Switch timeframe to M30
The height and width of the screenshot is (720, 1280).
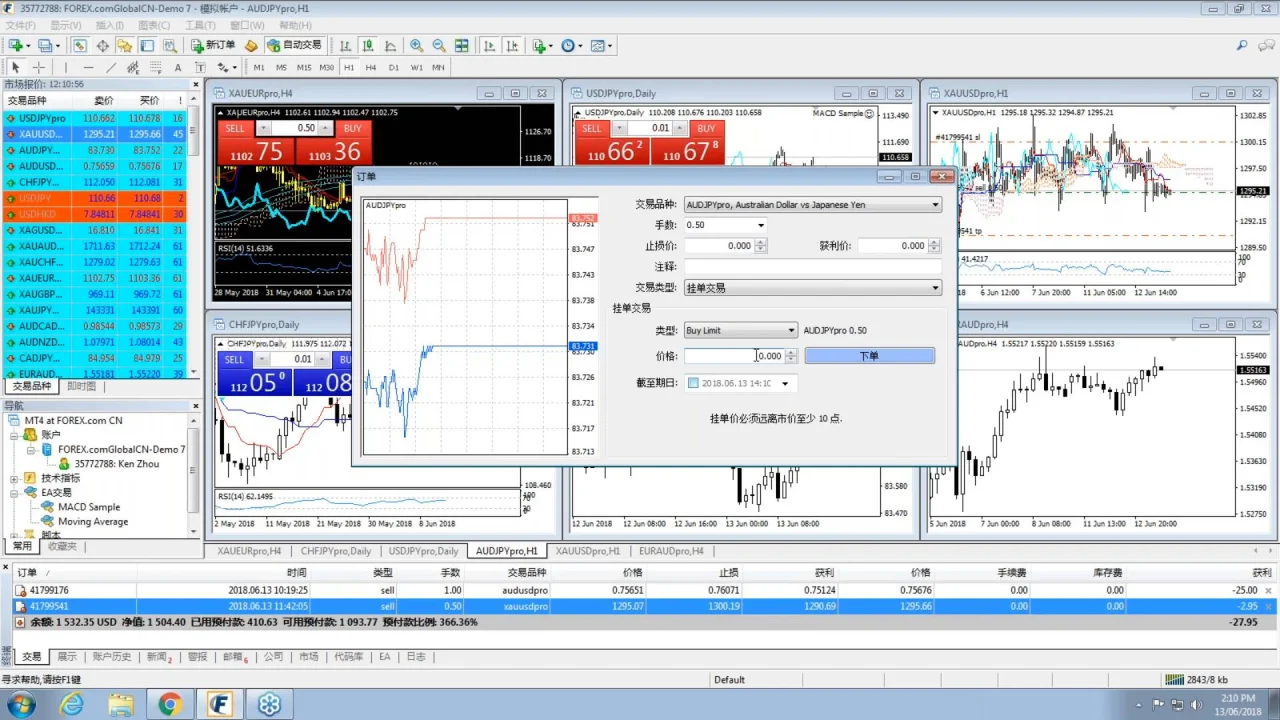click(327, 67)
